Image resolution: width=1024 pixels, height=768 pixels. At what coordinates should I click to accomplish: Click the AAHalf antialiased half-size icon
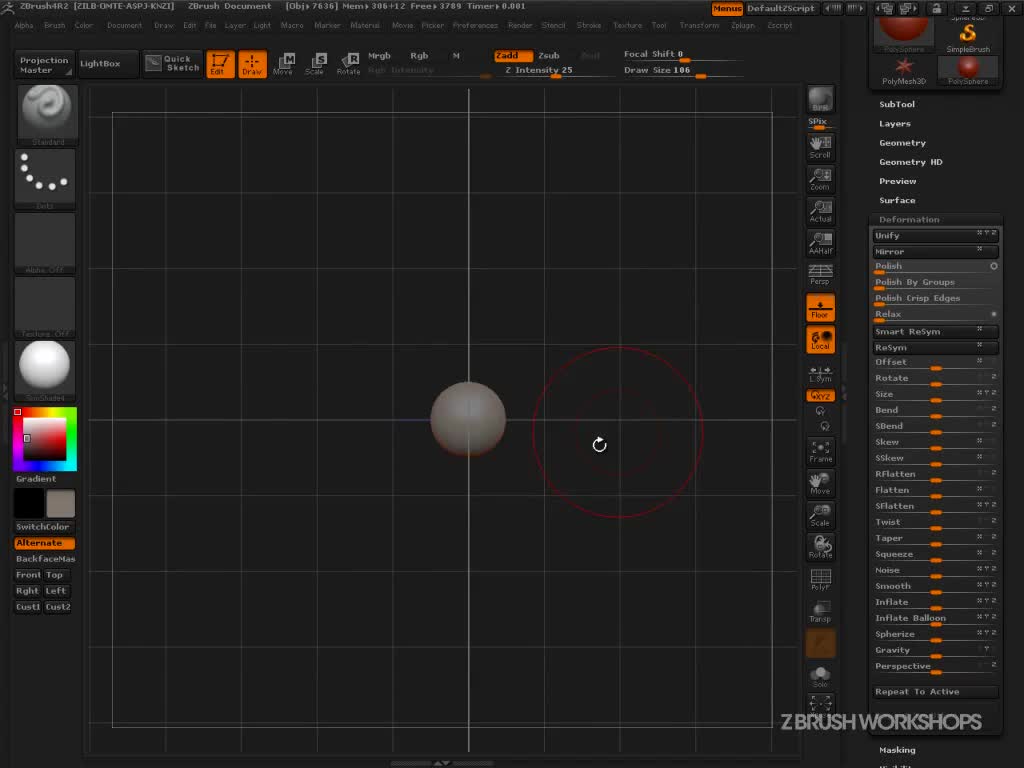point(820,243)
